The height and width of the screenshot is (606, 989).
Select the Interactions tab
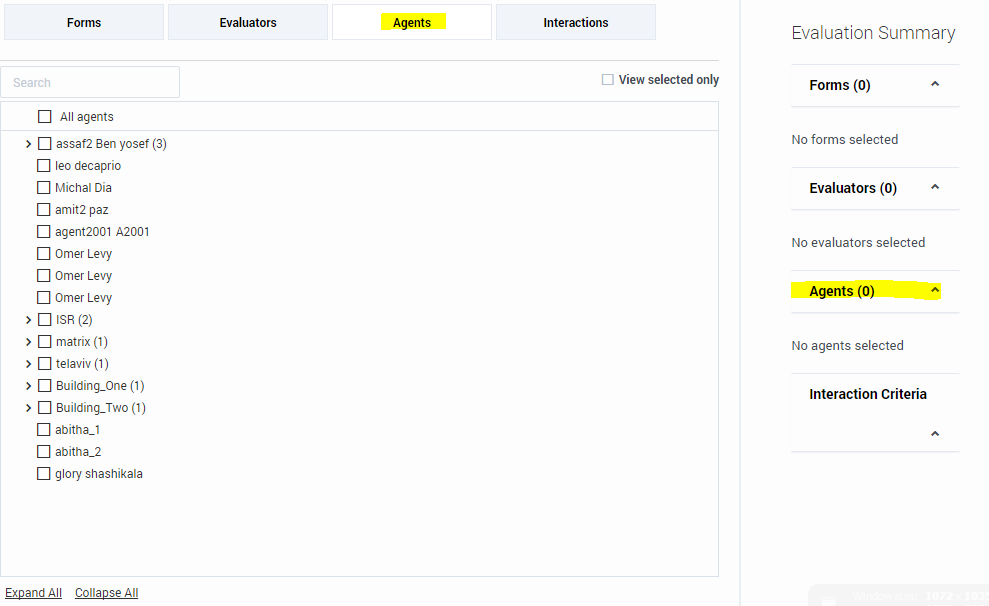point(575,22)
